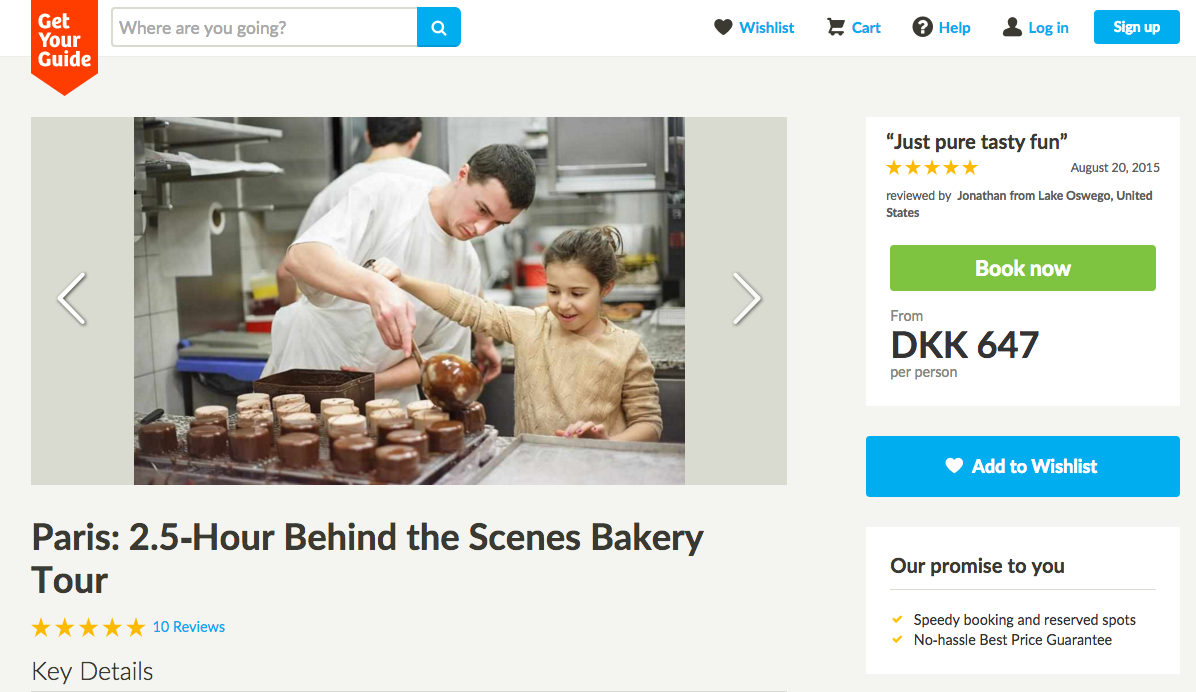Click the Log in person icon
The image size is (1196, 692).
click(1012, 28)
